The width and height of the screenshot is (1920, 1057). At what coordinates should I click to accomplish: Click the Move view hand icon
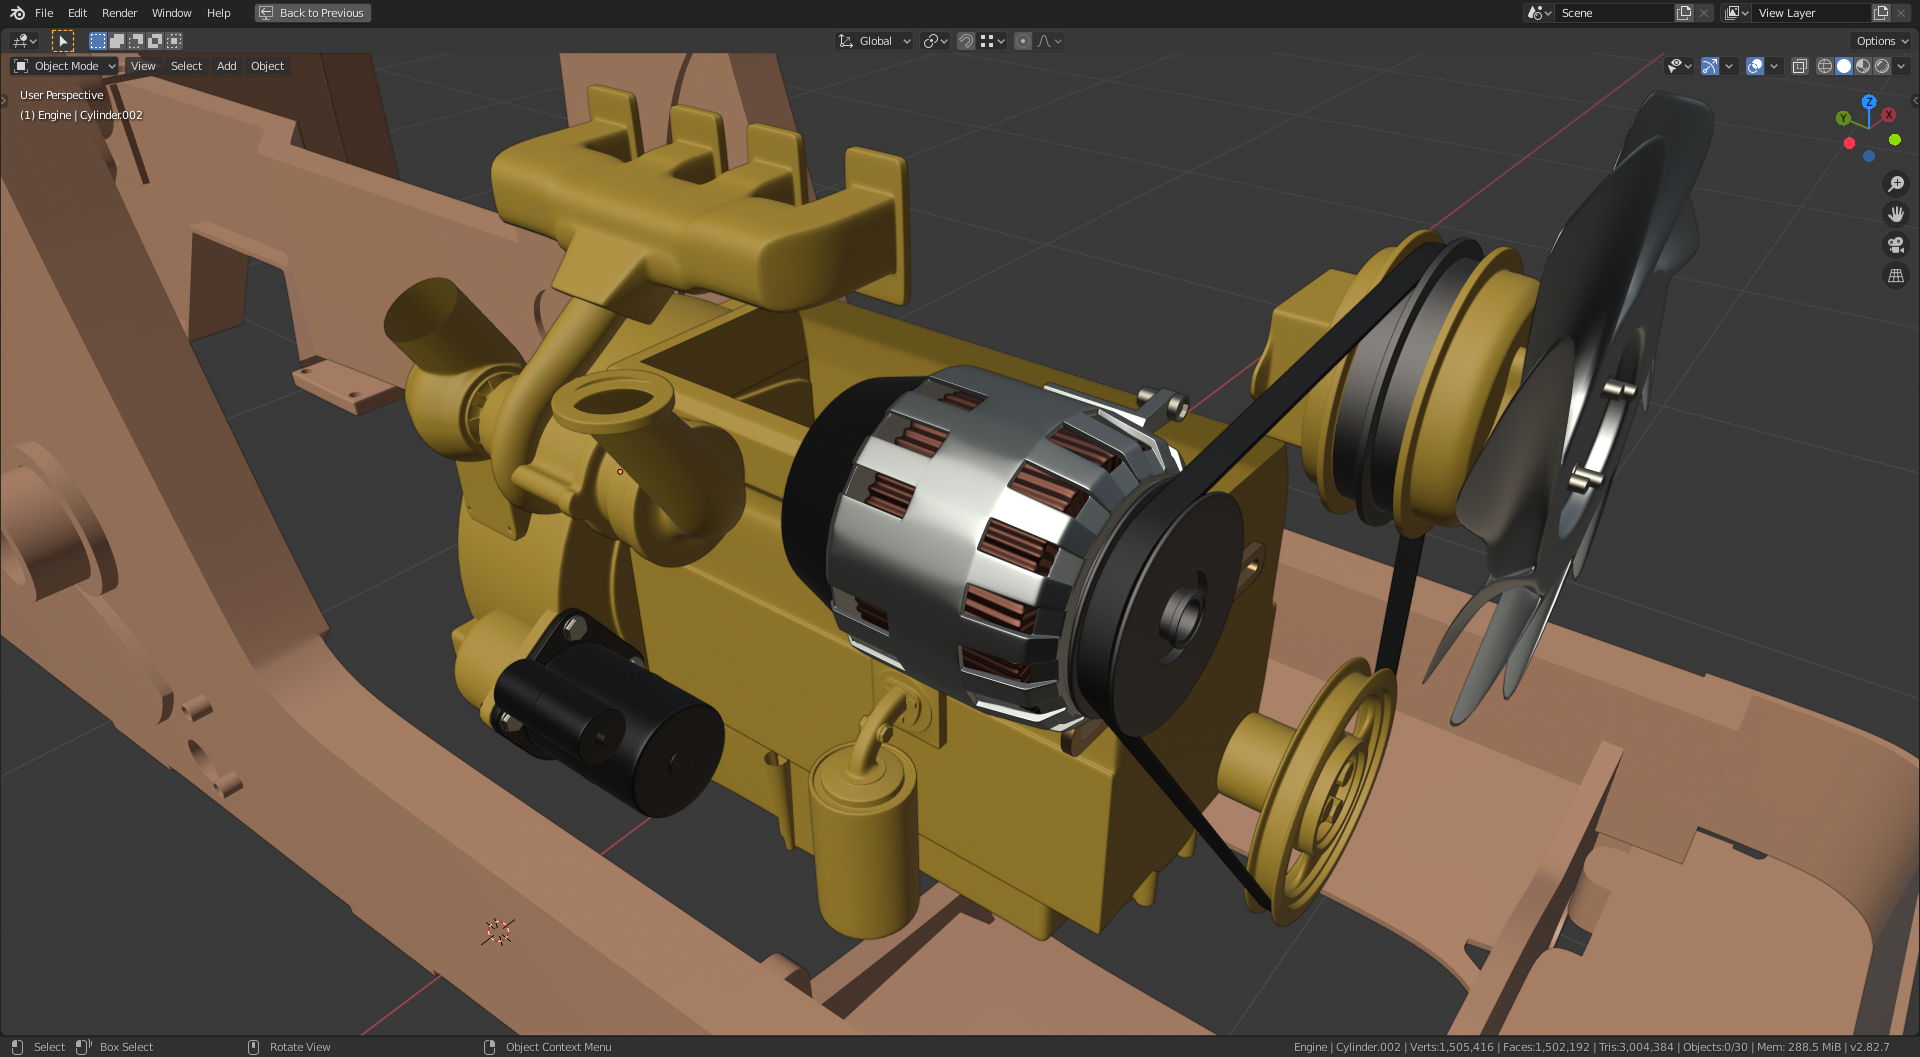click(x=1895, y=214)
